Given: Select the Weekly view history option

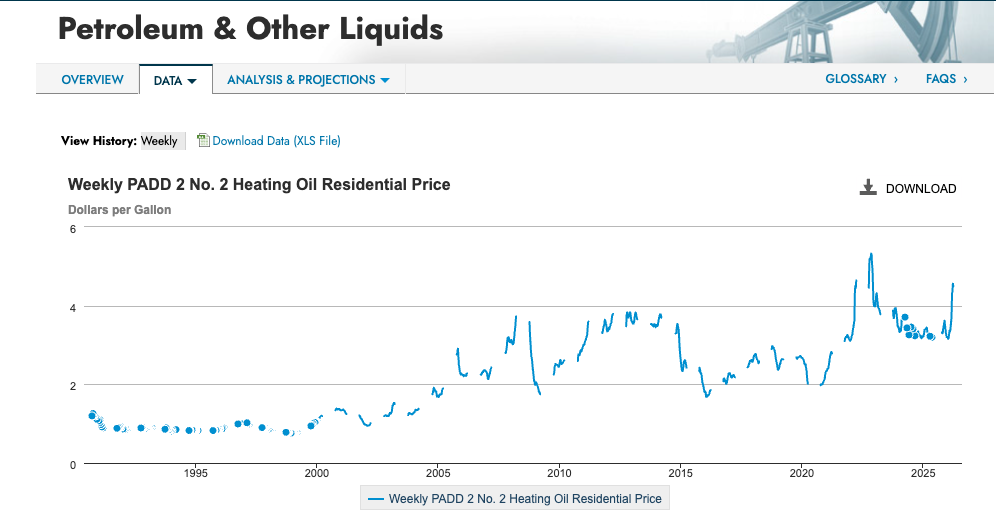Looking at the screenshot, I should [x=163, y=140].
